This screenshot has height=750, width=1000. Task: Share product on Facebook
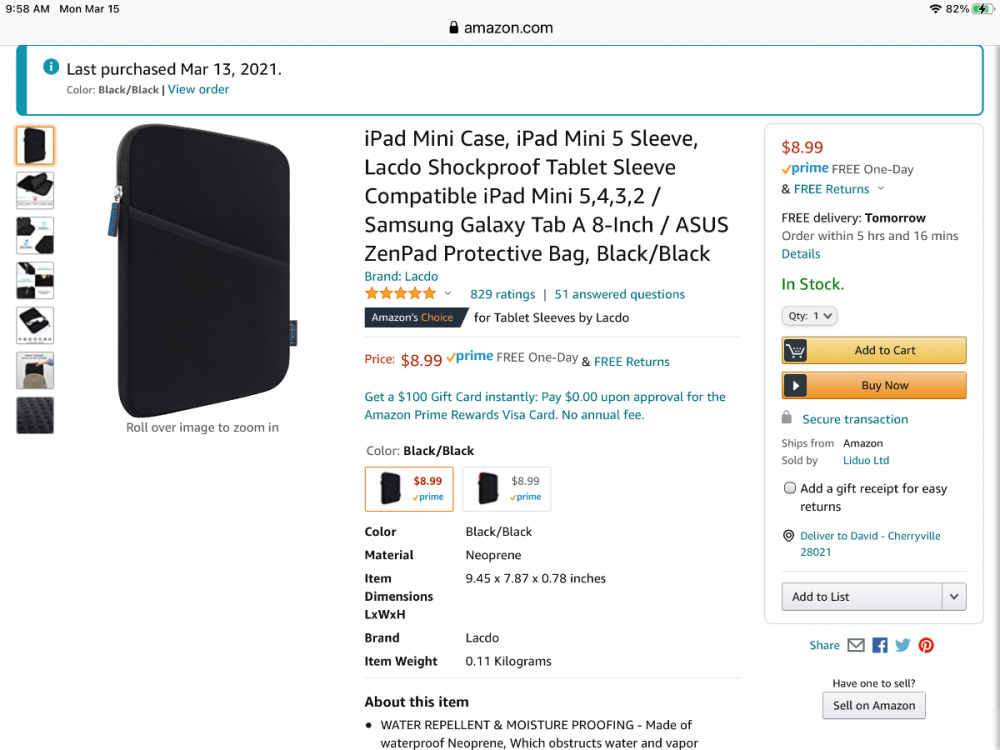click(x=880, y=645)
